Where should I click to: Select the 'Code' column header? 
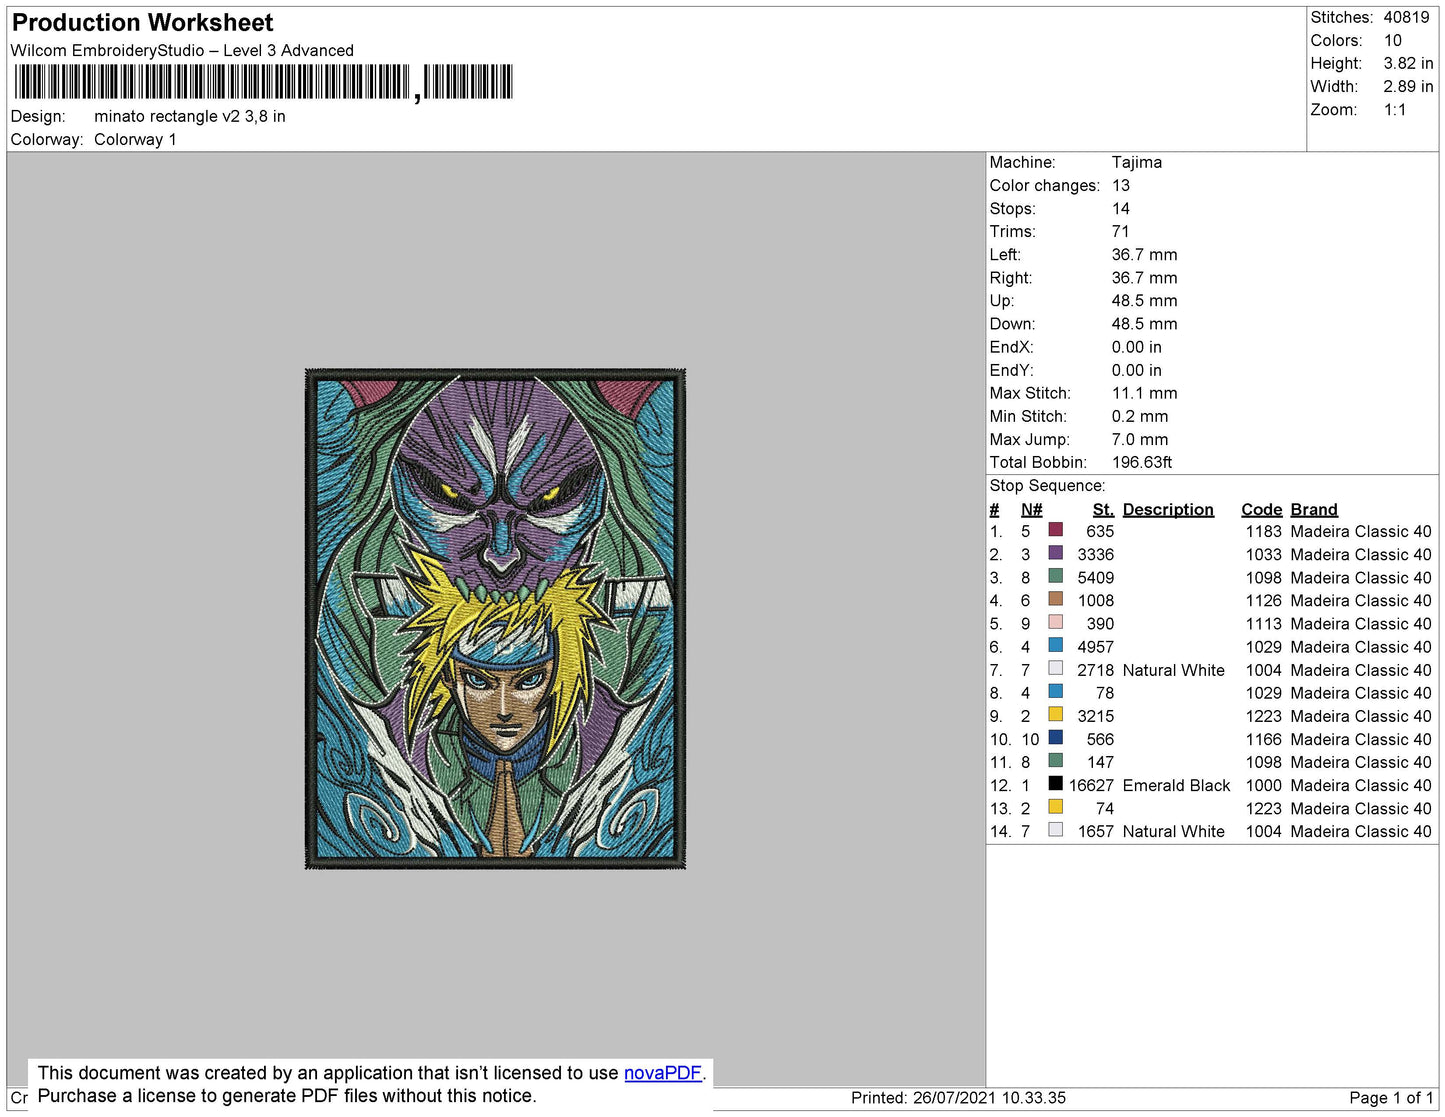(x=1261, y=510)
